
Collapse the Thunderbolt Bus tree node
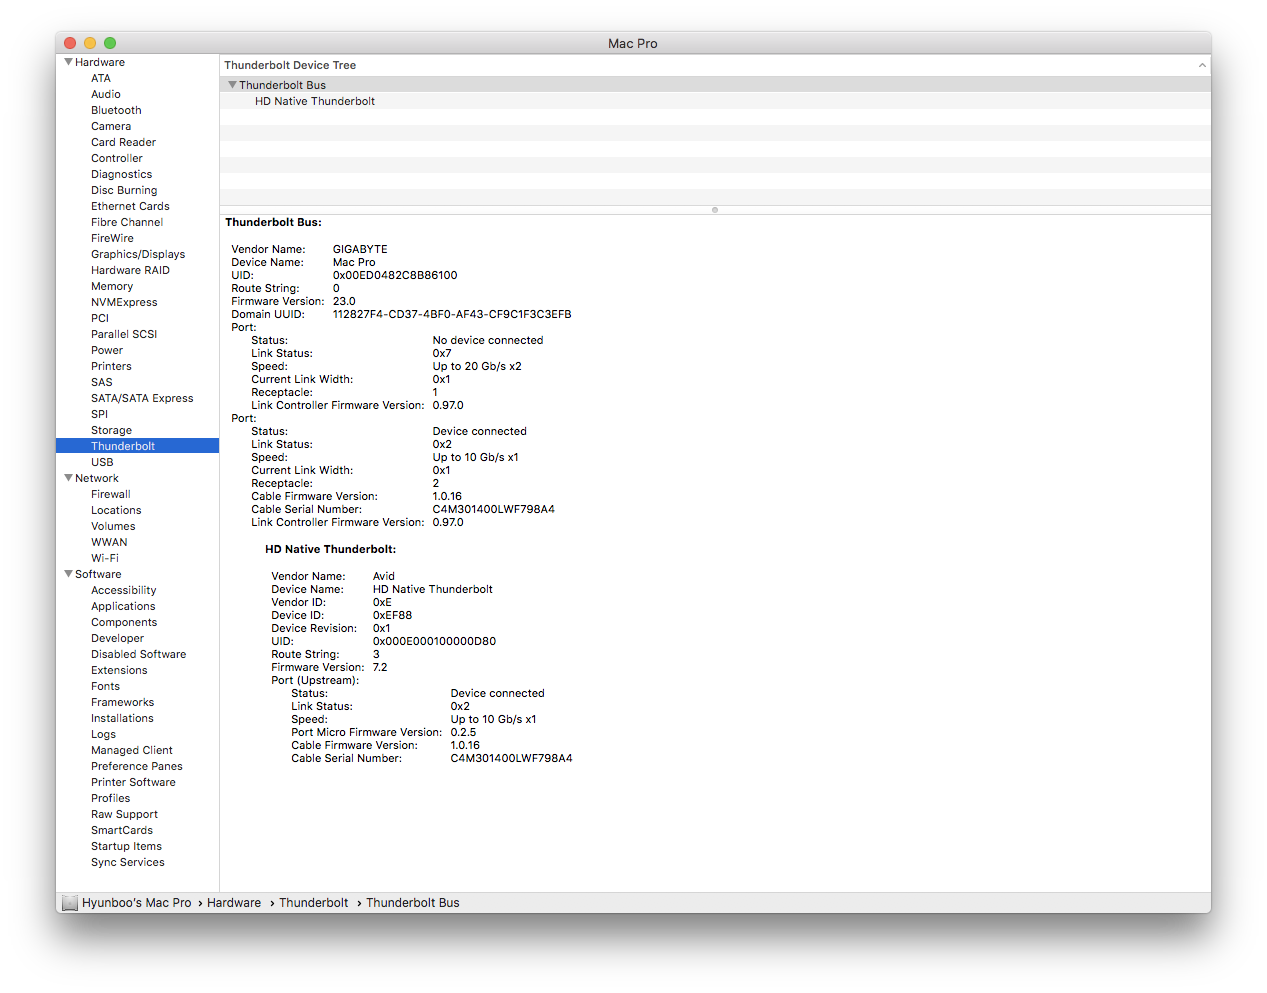click(232, 85)
